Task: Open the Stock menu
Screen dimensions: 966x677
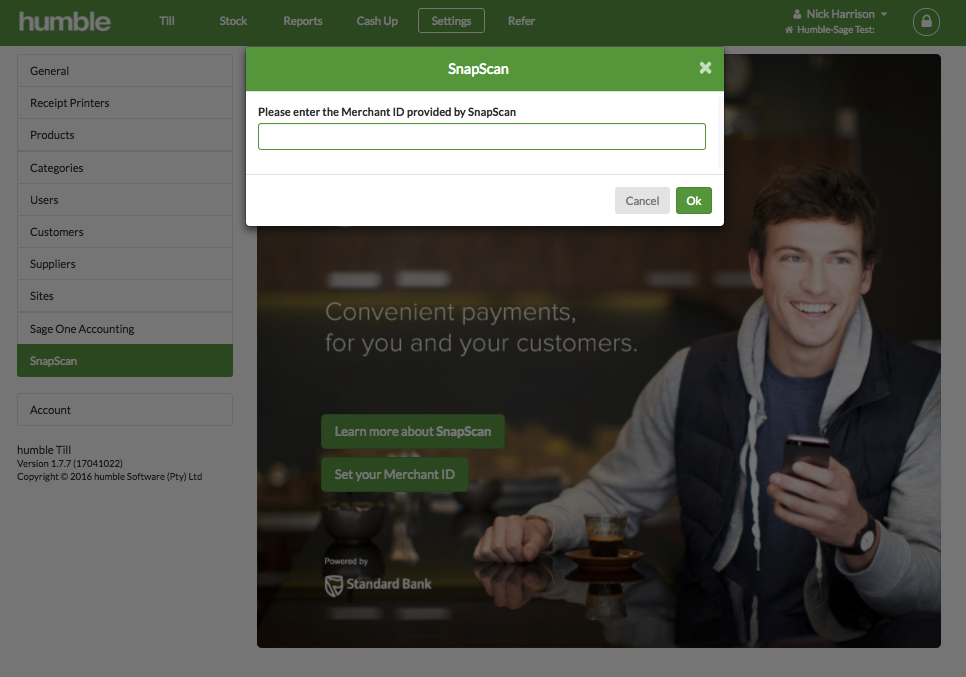Action: pos(233,21)
